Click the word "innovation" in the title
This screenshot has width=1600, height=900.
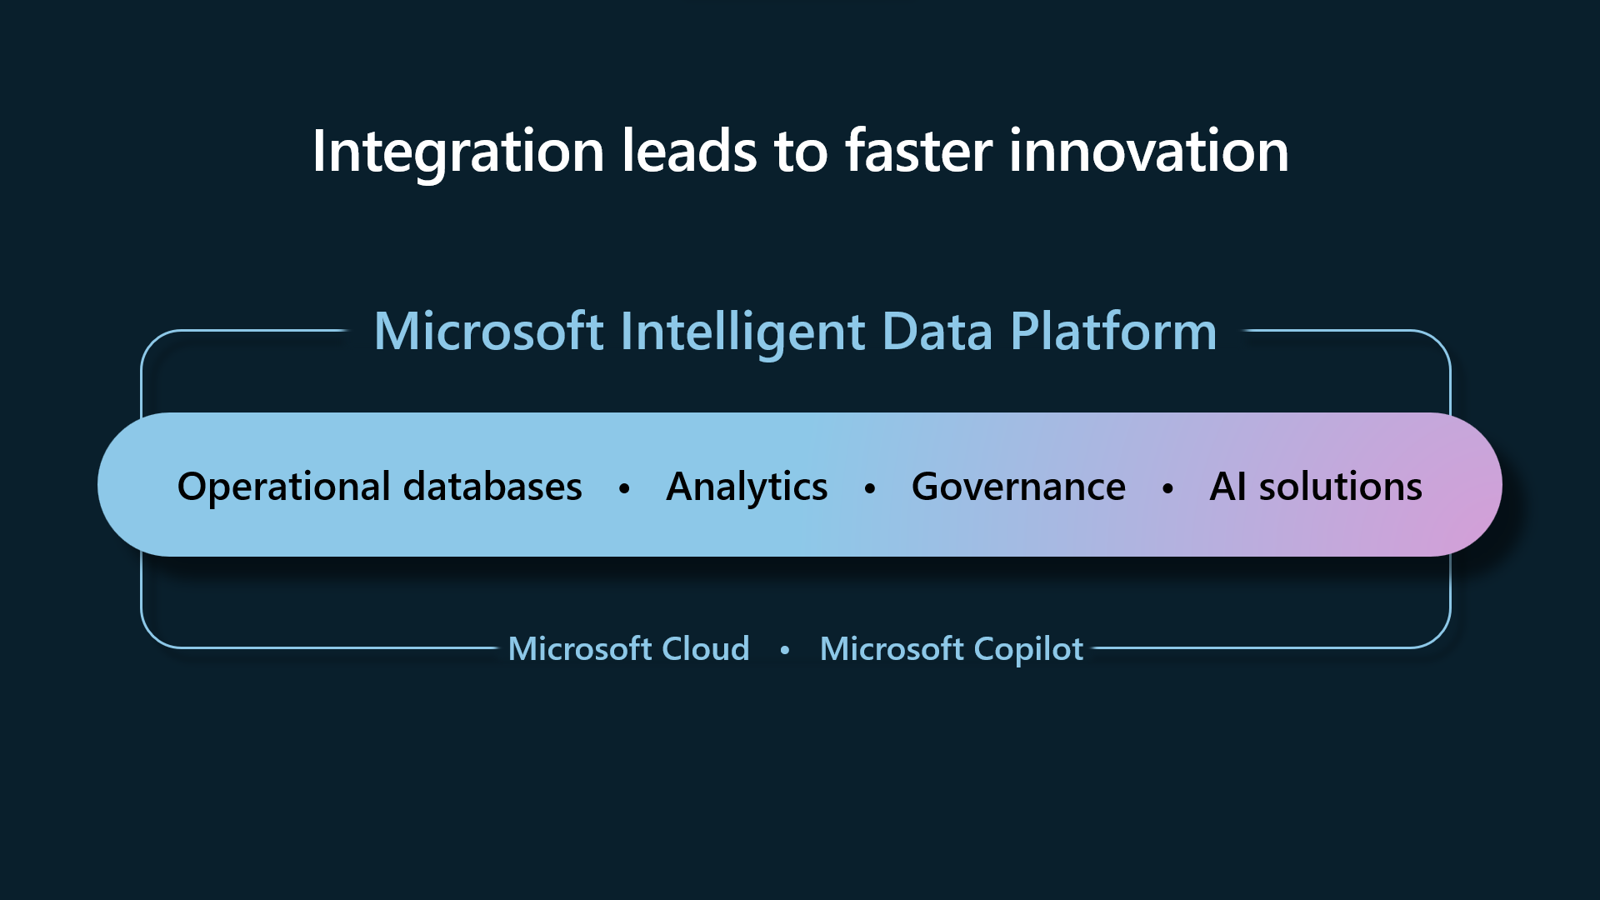pyautogui.click(x=1148, y=152)
